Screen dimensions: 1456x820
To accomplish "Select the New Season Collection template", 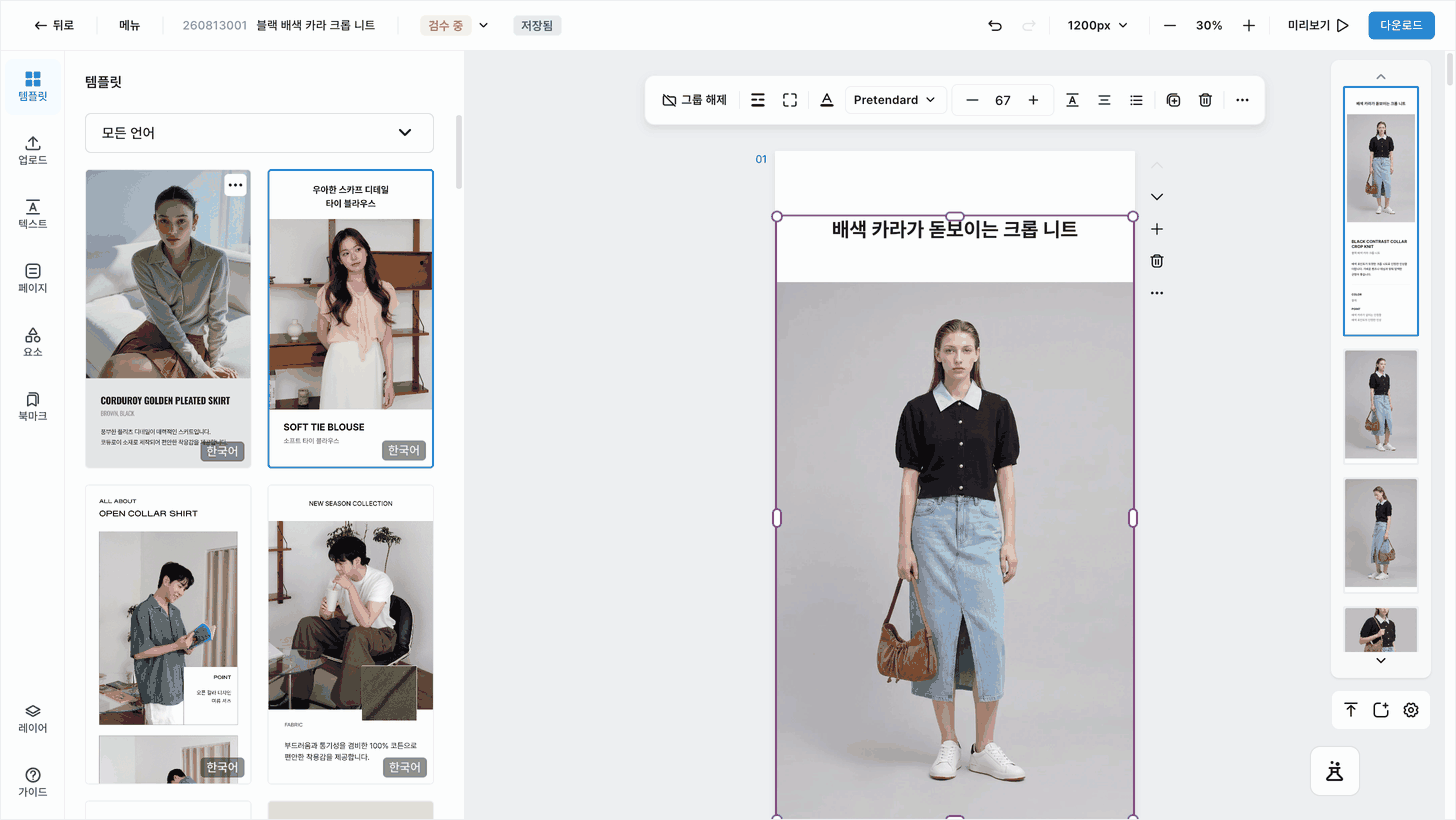I will click(351, 634).
